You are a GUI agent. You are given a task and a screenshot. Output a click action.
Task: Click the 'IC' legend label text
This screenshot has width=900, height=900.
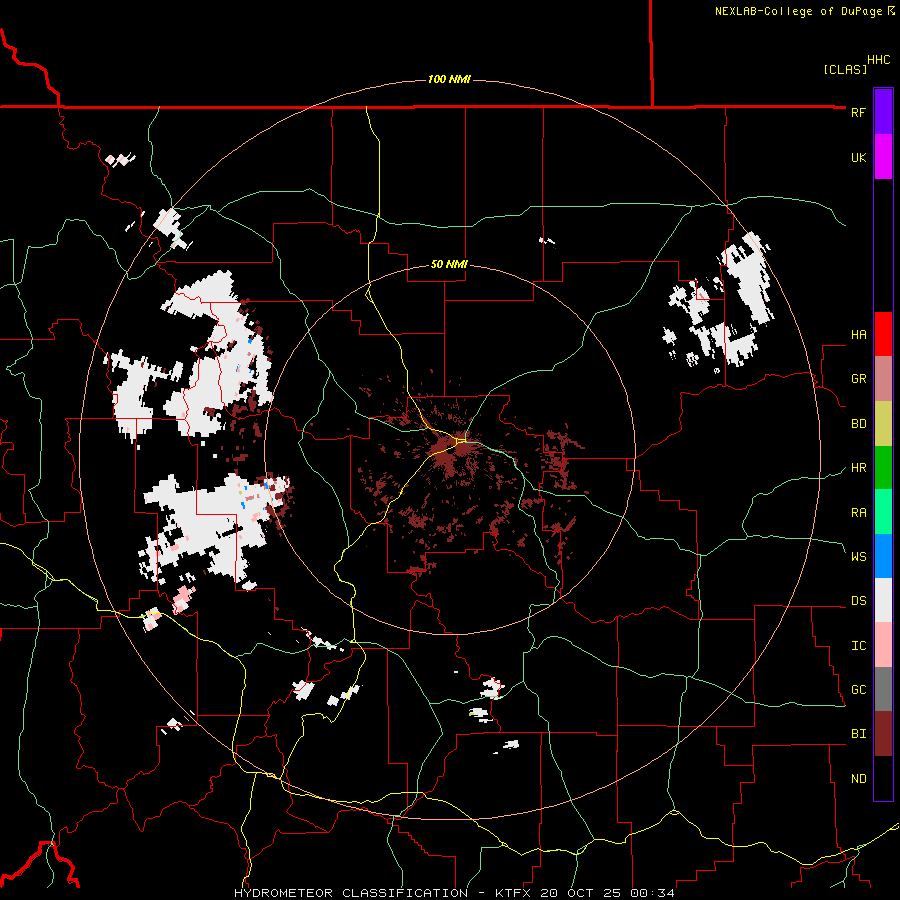(x=858, y=646)
